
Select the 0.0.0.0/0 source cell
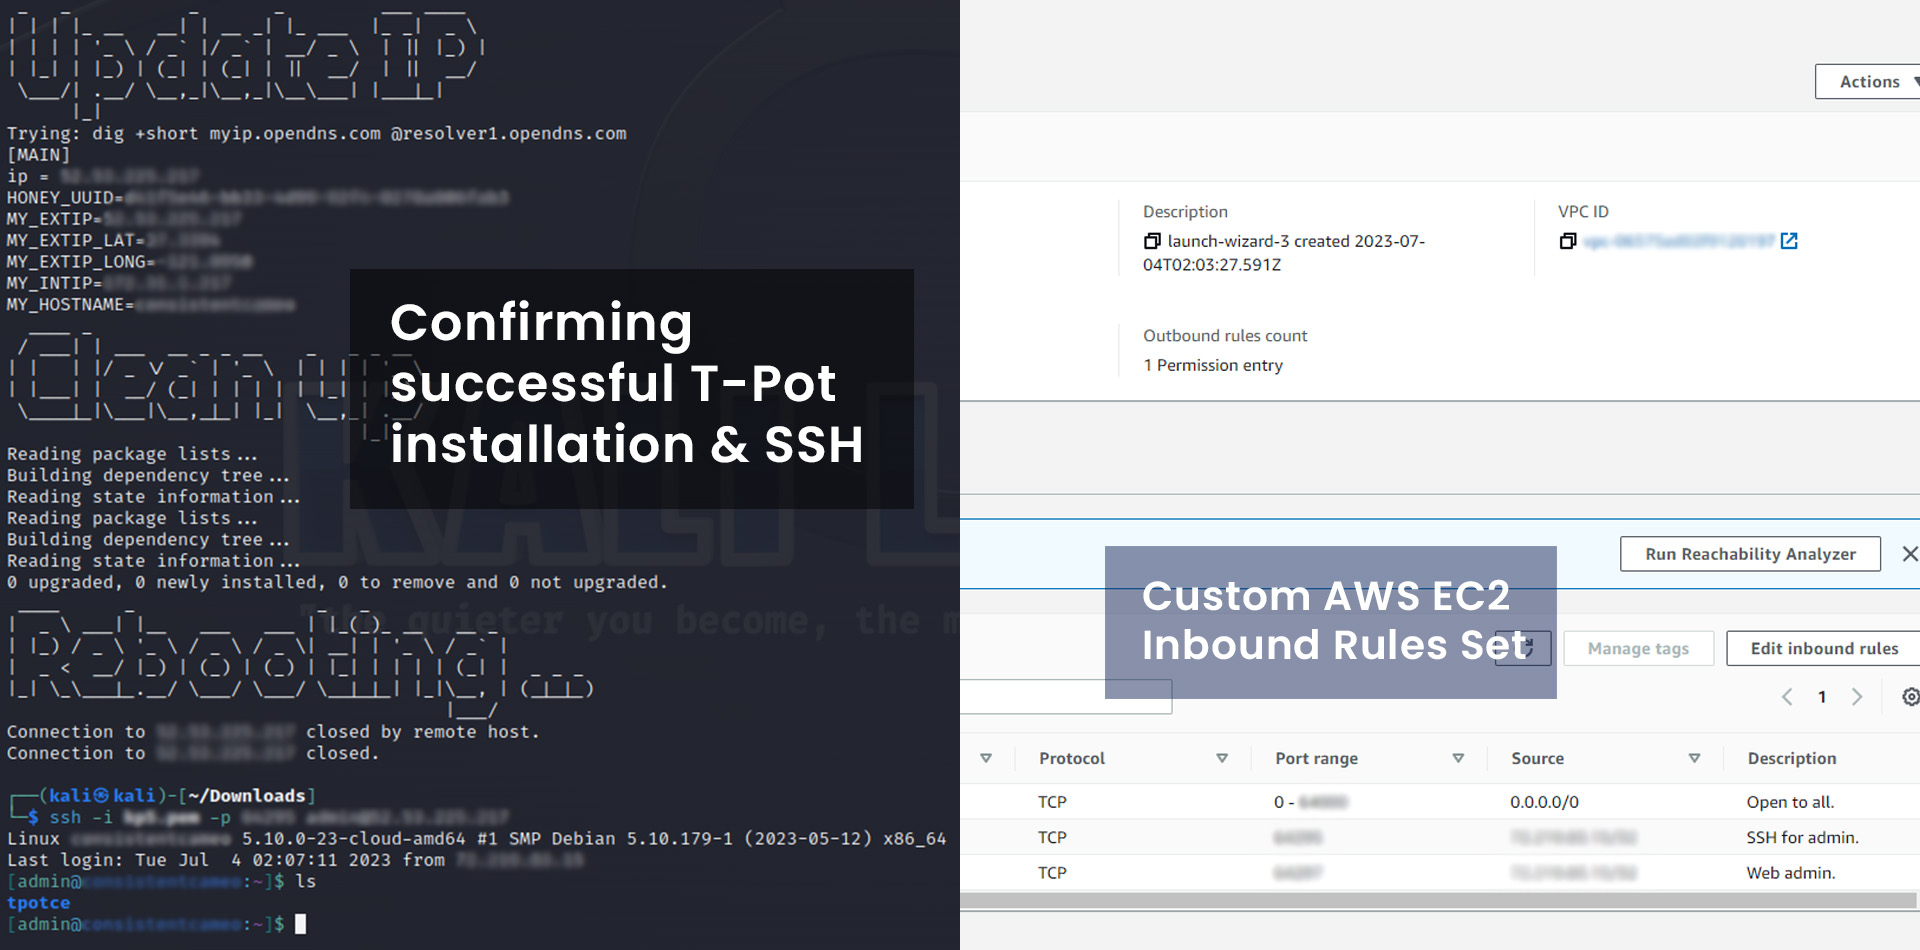pos(1544,802)
